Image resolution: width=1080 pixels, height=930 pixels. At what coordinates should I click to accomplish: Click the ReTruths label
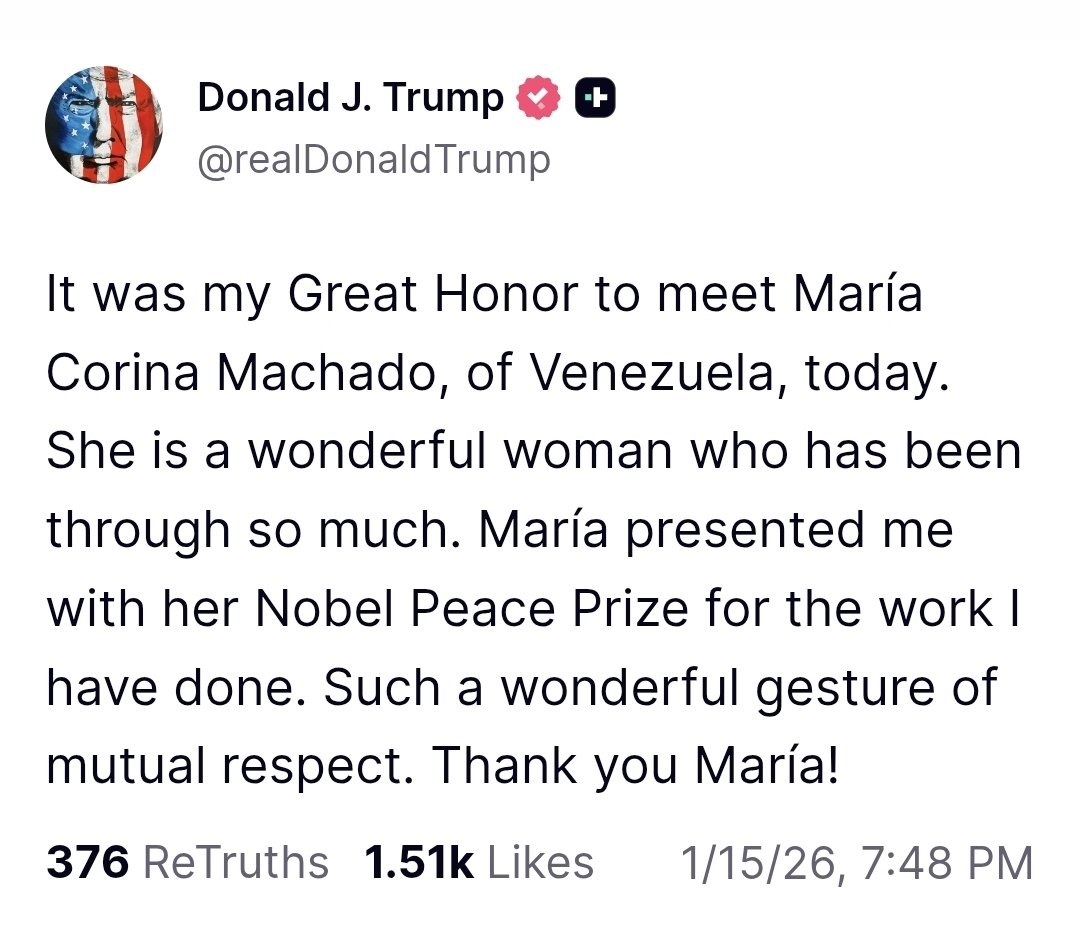(236, 862)
